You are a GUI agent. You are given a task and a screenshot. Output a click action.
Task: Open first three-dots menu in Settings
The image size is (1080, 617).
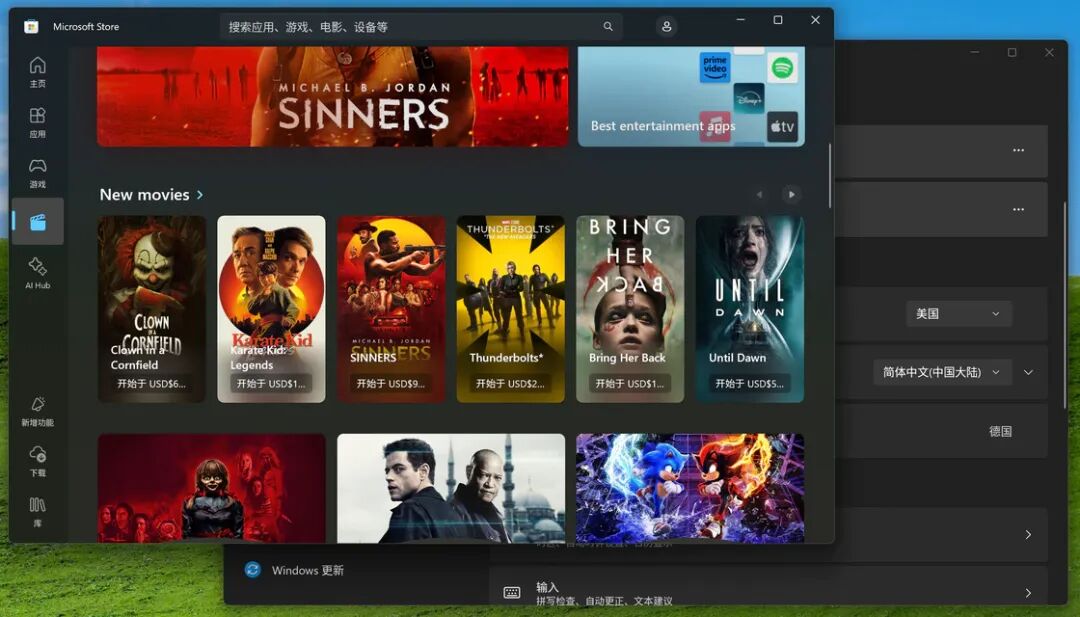coord(1019,150)
